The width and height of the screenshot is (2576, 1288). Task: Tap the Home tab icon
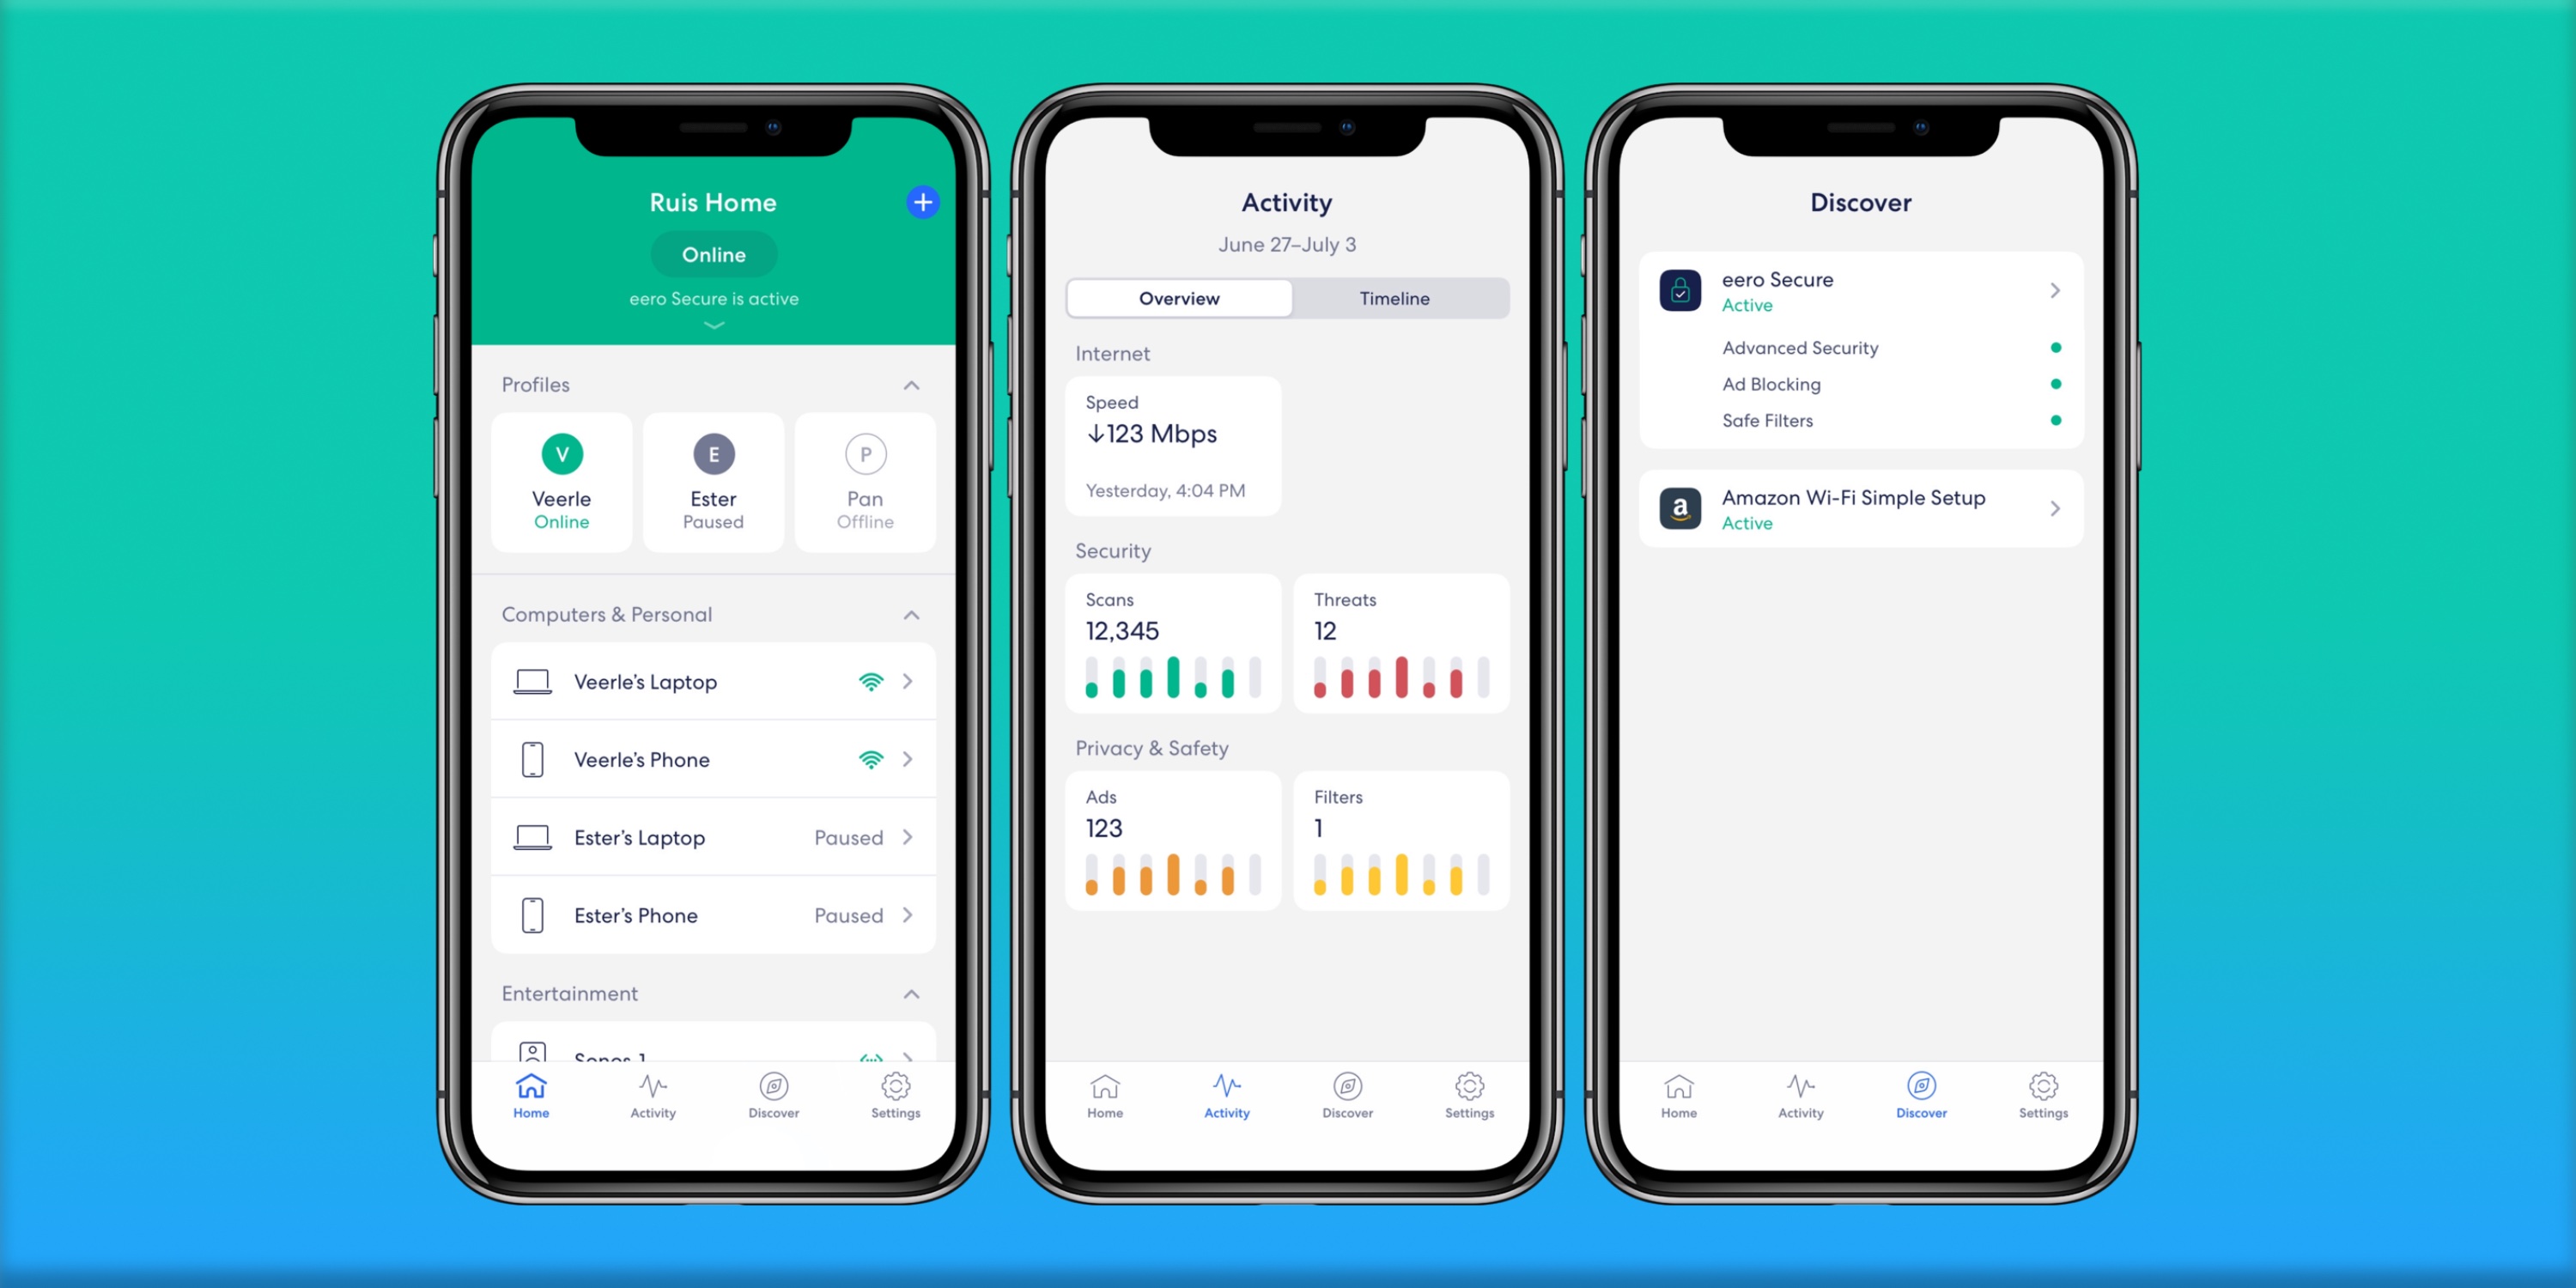[531, 1097]
